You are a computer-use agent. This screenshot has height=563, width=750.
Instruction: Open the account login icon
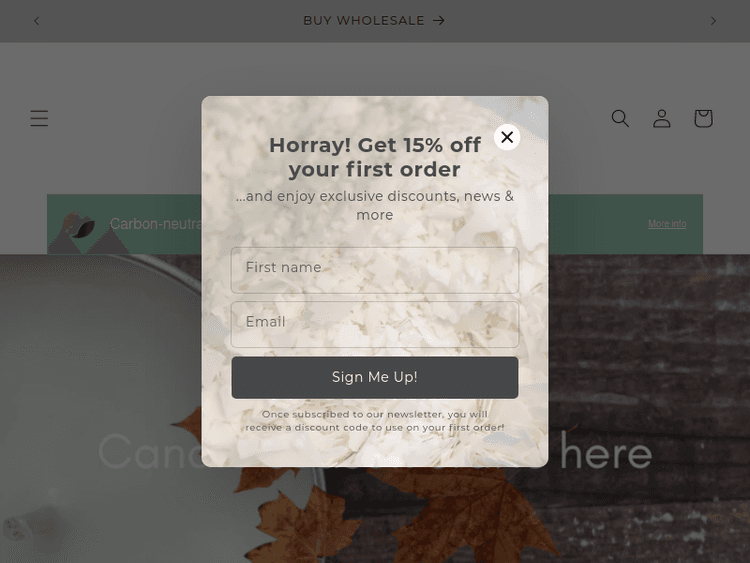(662, 118)
